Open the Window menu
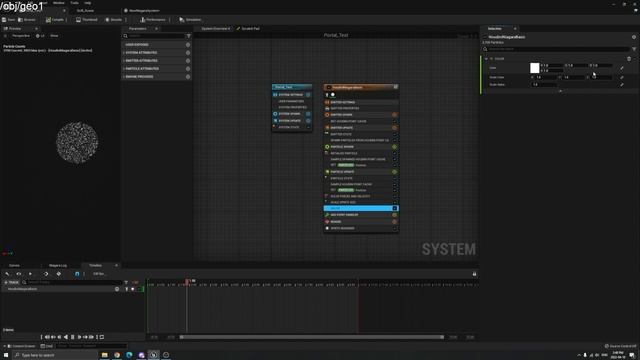The width and height of the screenshot is (640, 360). [x=58, y=2]
